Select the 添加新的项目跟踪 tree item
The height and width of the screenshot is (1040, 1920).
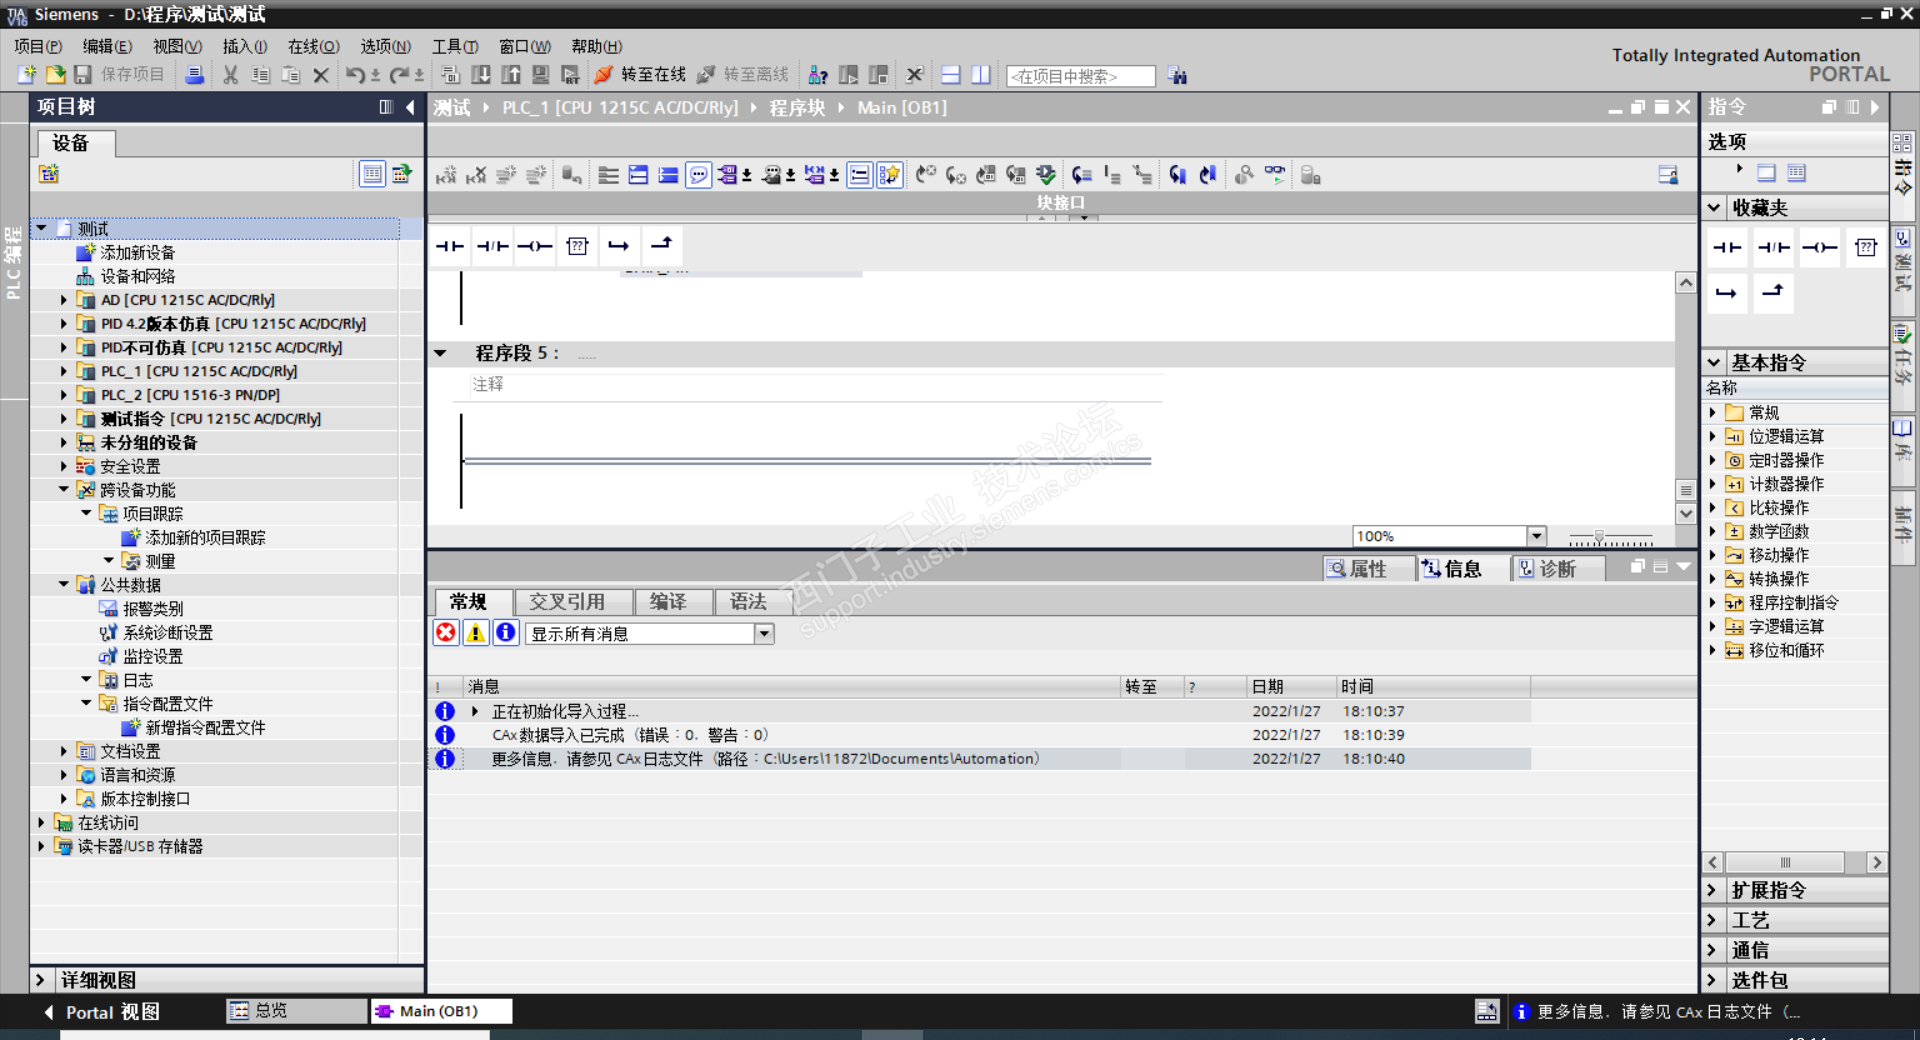tap(206, 538)
